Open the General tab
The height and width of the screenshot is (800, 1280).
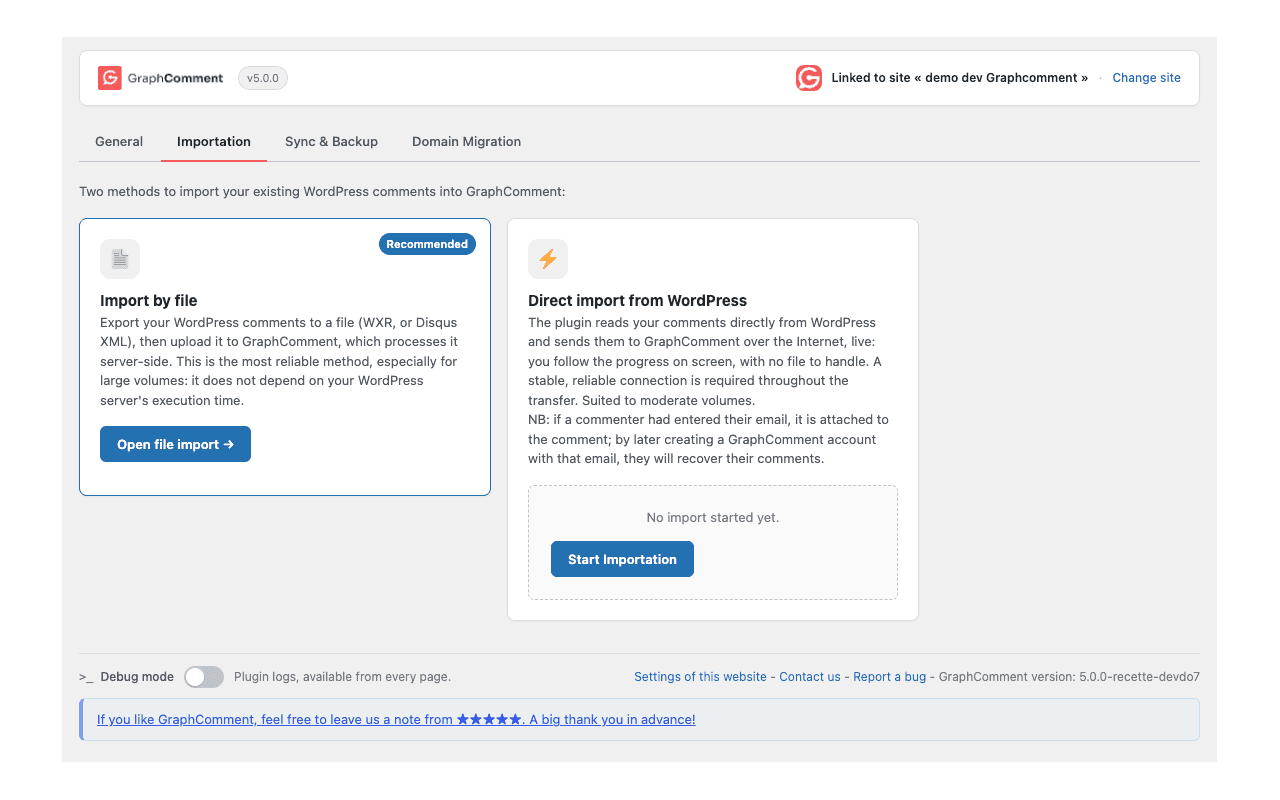coord(119,142)
